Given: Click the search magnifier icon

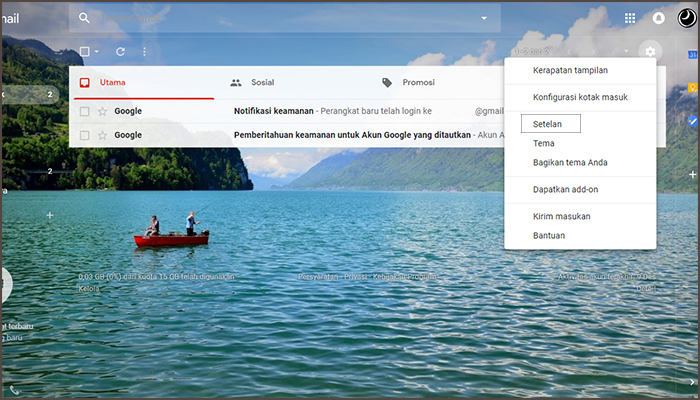Looking at the screenshot, I should coord(84,18).
